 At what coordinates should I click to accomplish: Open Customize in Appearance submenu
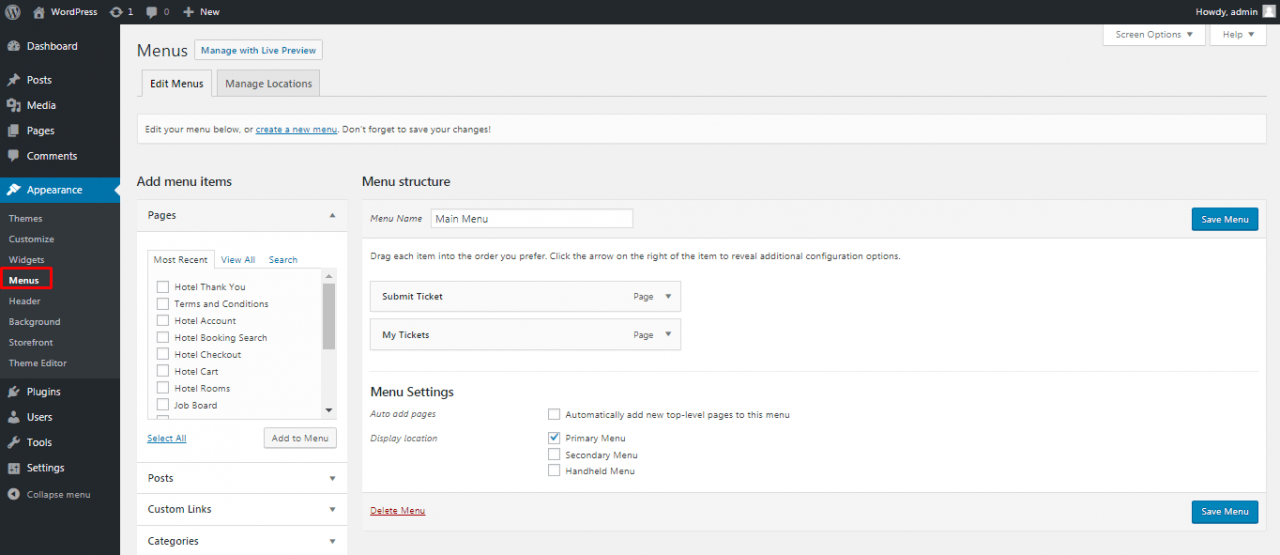(32, 239)
